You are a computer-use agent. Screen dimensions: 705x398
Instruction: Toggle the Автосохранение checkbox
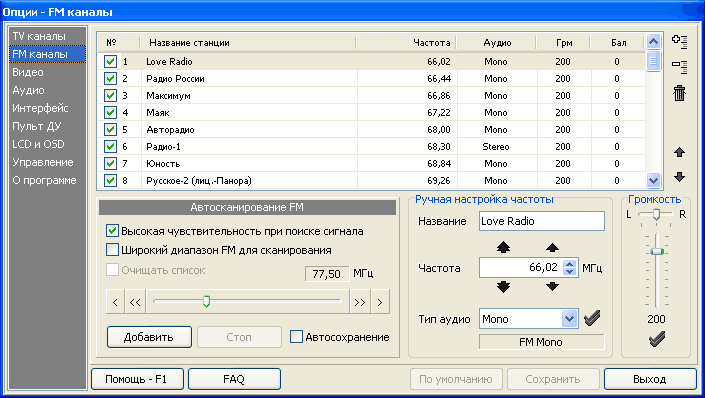click(296, 336)
